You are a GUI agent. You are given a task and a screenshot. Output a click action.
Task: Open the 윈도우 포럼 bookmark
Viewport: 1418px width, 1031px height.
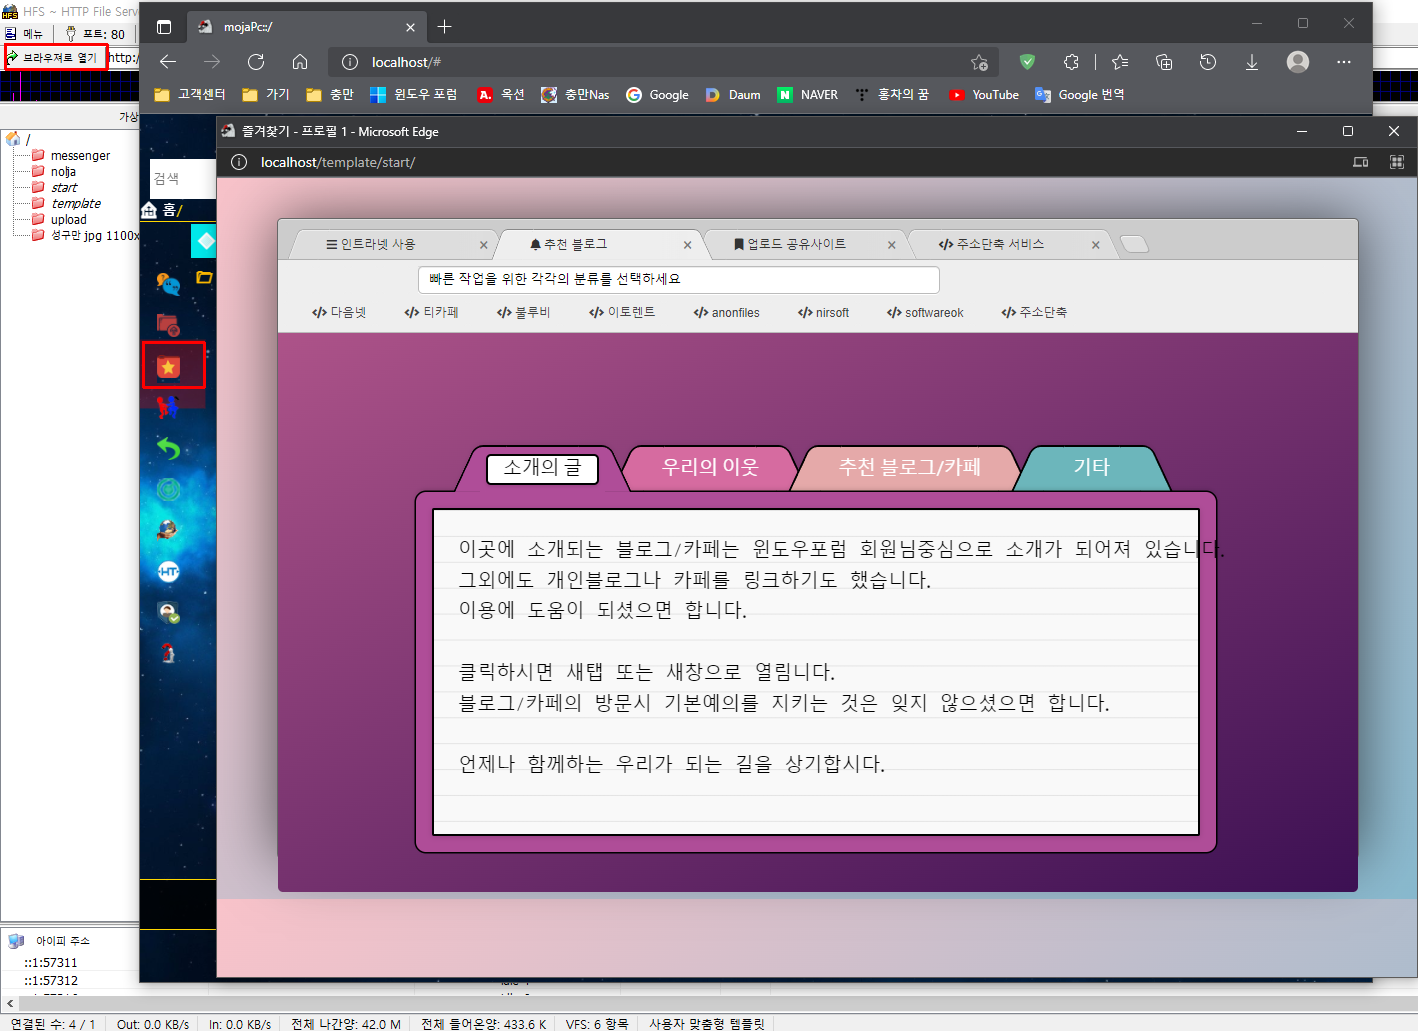413,95
